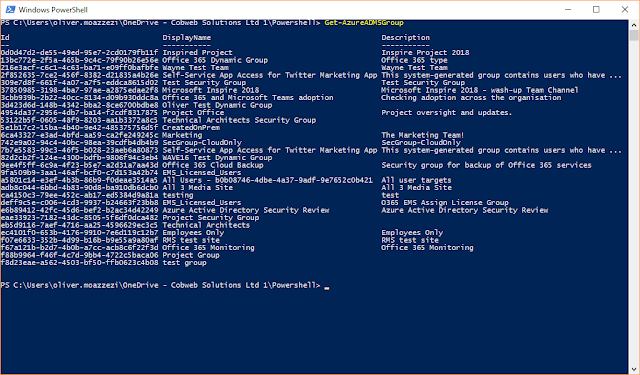Click 'testing' display name

tap(178, 195)
